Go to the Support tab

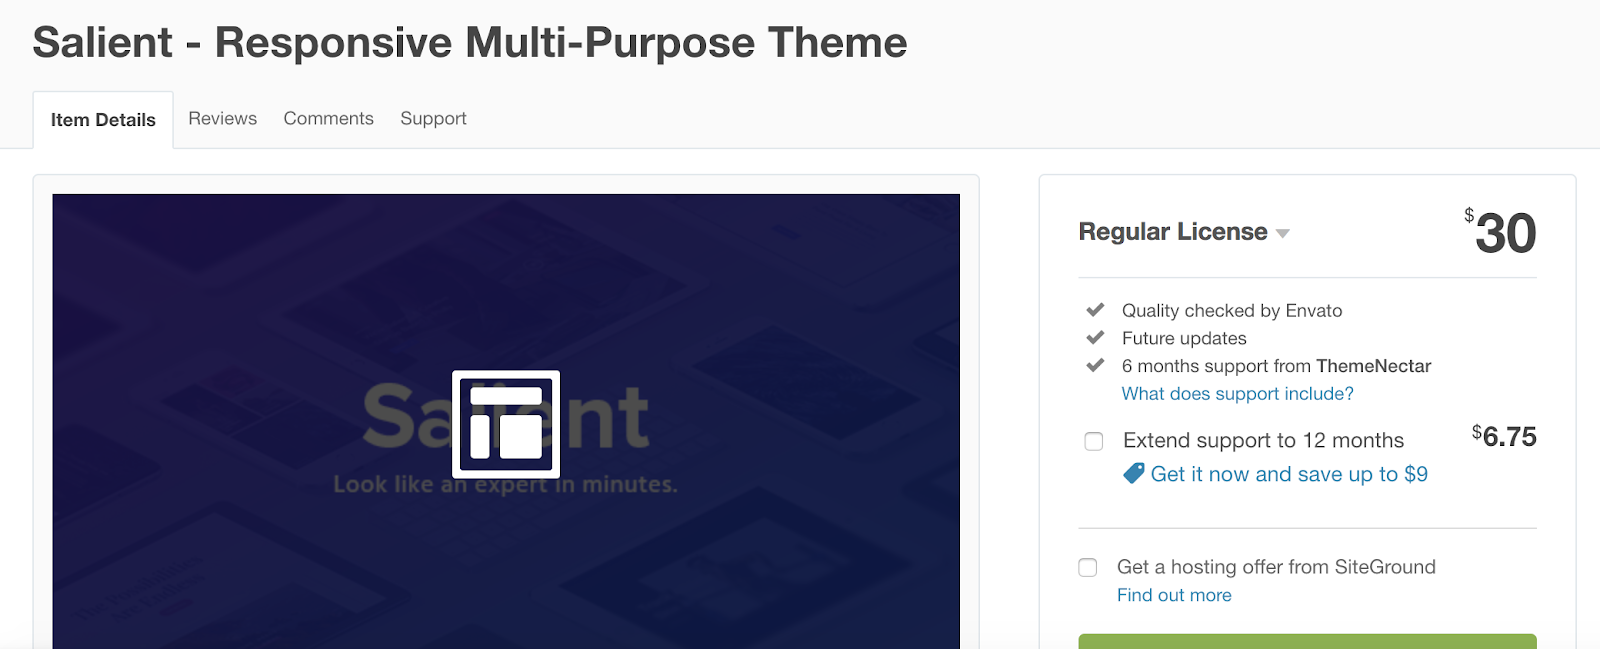click(433, 118)
